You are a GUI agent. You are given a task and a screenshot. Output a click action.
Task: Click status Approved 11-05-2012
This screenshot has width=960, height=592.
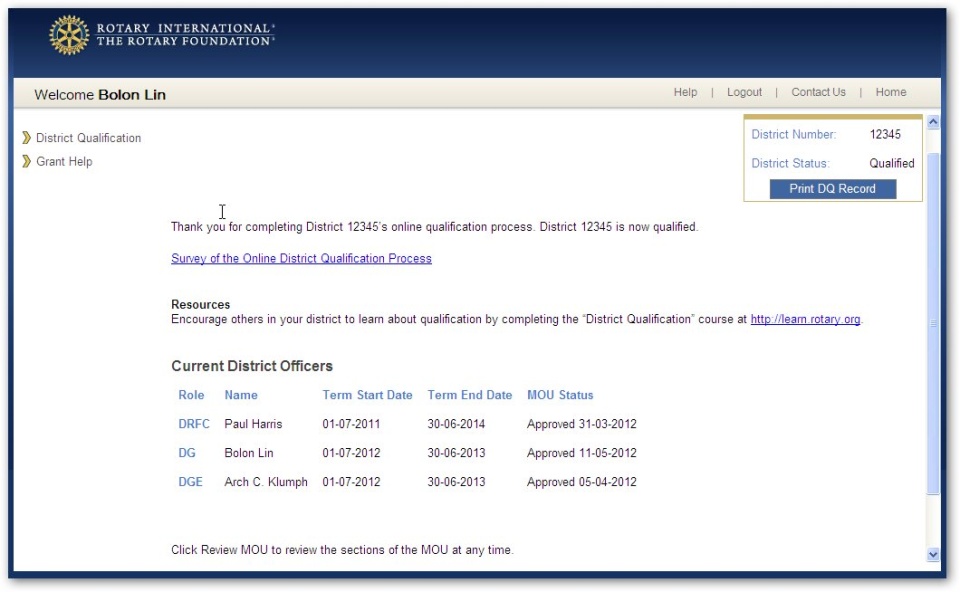point(582,453)
